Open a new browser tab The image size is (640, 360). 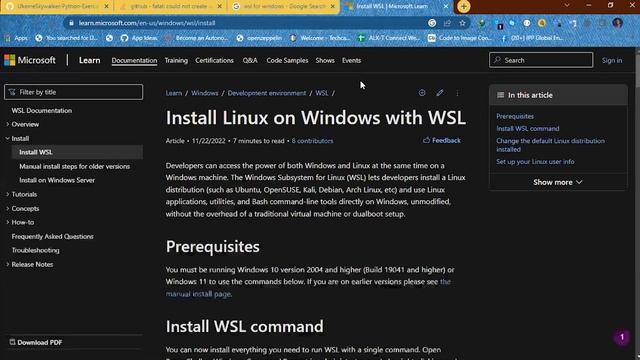click(463, 7)
